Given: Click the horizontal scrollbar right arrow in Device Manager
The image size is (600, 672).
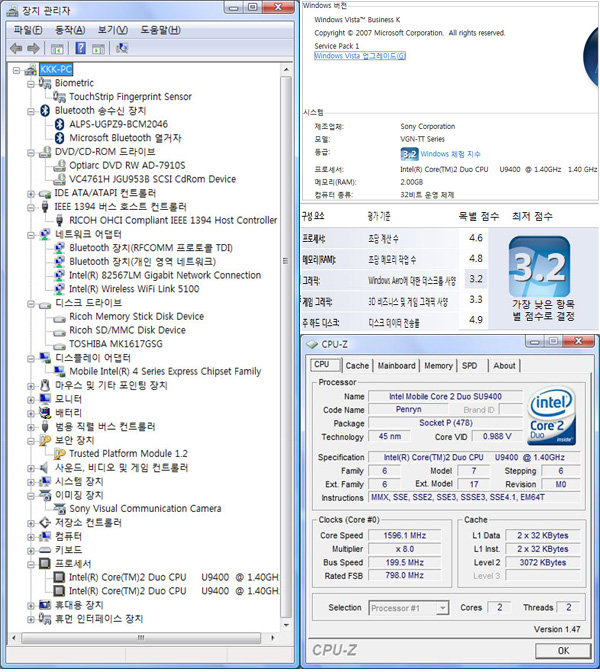Looking at the screenshot, I should point(273,638).
